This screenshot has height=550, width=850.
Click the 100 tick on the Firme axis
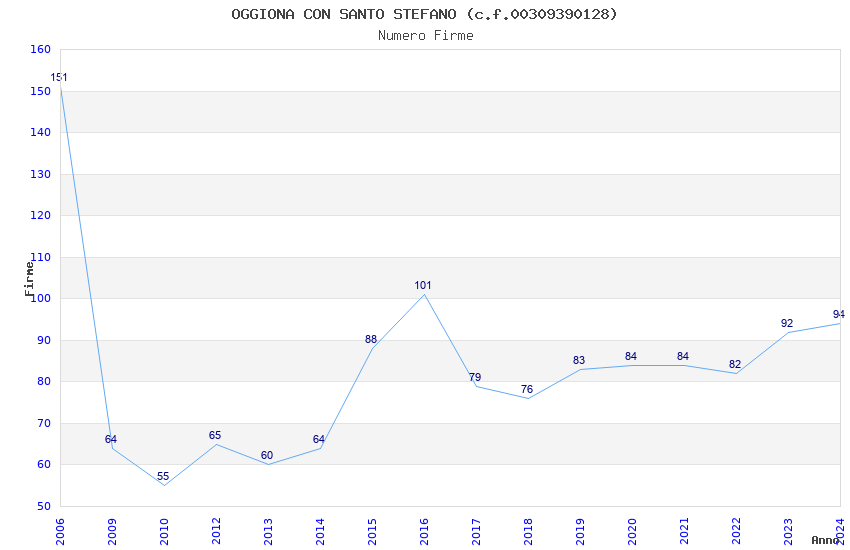41,299
